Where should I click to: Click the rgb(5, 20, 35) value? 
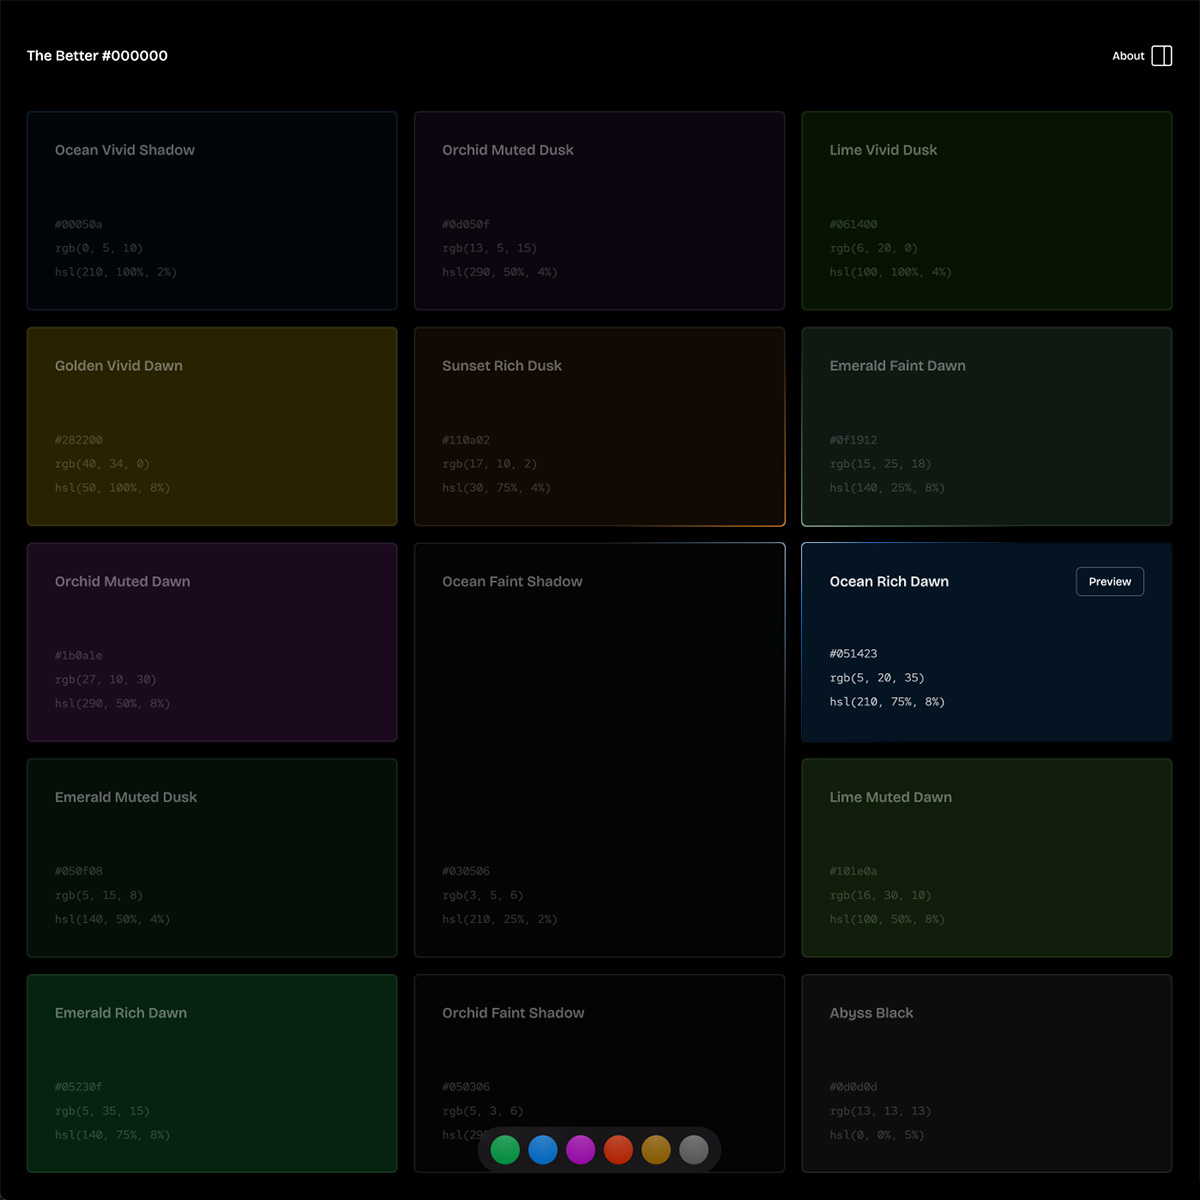[877, 677]
